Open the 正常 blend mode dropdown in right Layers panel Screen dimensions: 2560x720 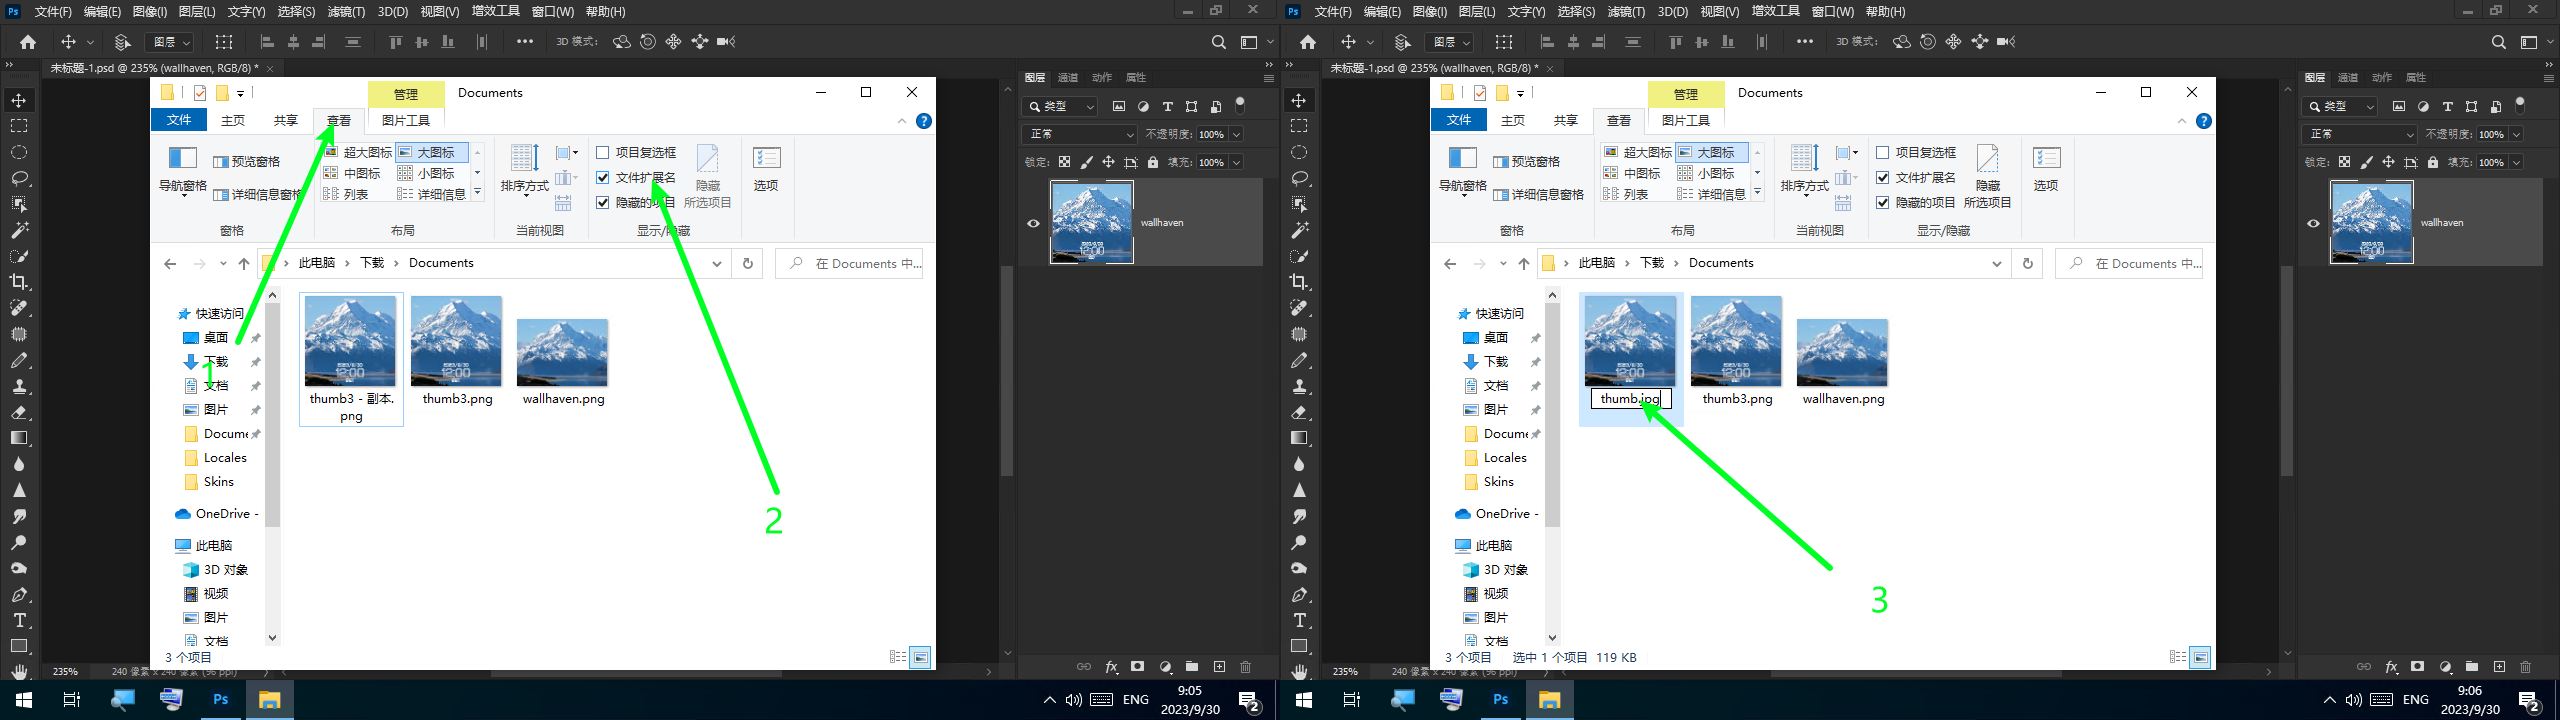pyautogui.click(x=2361, y=134)
